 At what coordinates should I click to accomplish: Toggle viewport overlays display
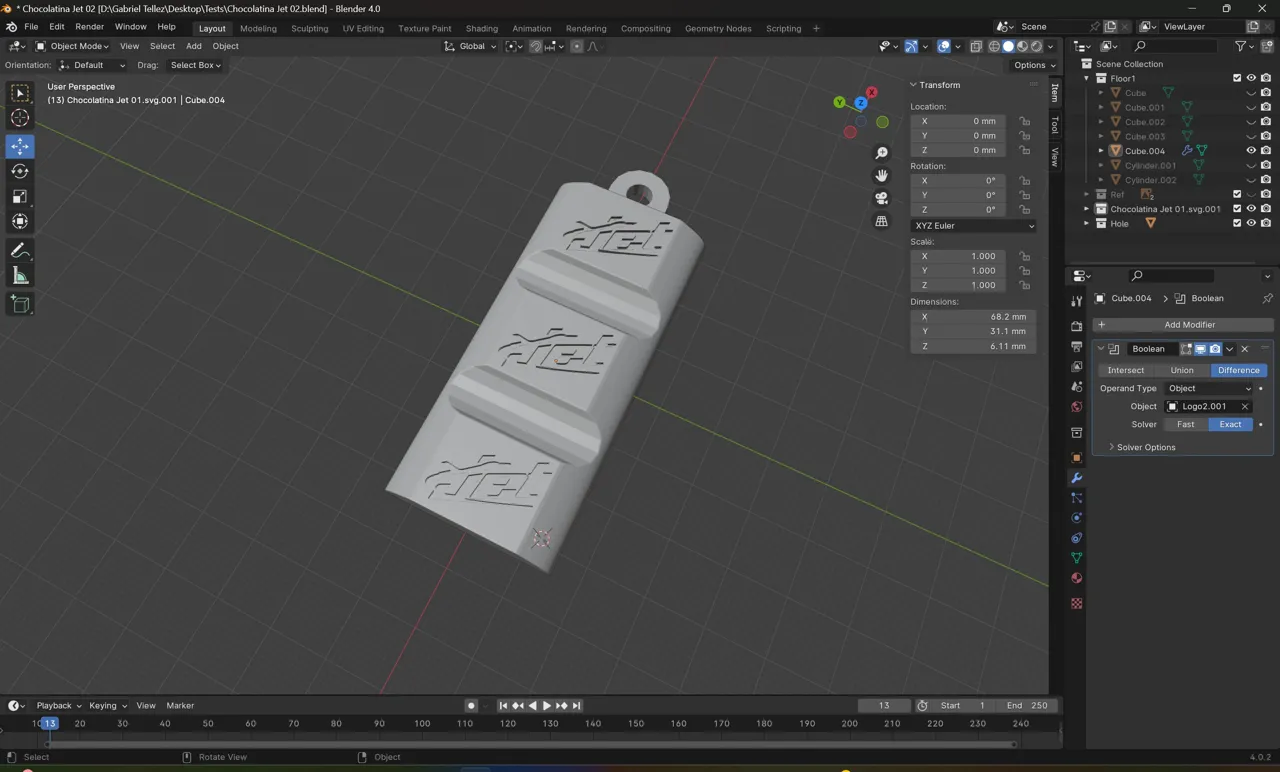coord(943,46)
